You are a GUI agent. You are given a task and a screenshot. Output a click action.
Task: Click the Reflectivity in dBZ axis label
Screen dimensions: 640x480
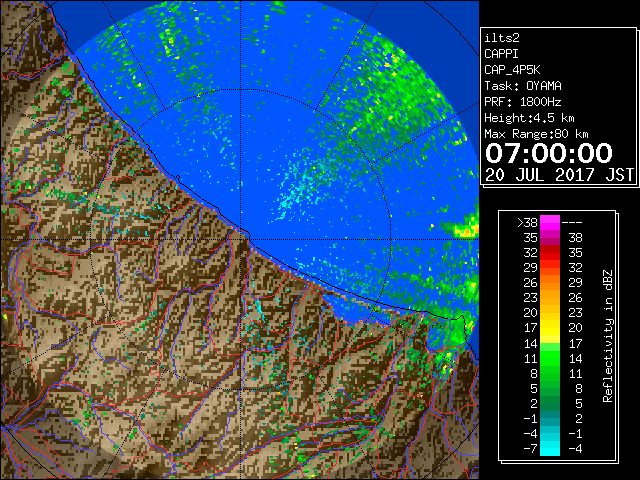pyautogui.click(x=608, y=336)
